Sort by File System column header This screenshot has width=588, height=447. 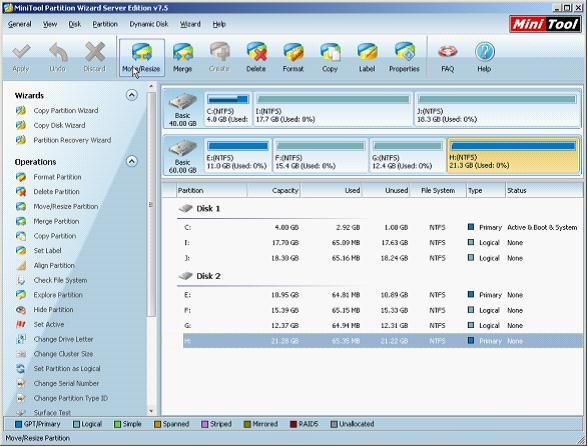click(438, 190)
